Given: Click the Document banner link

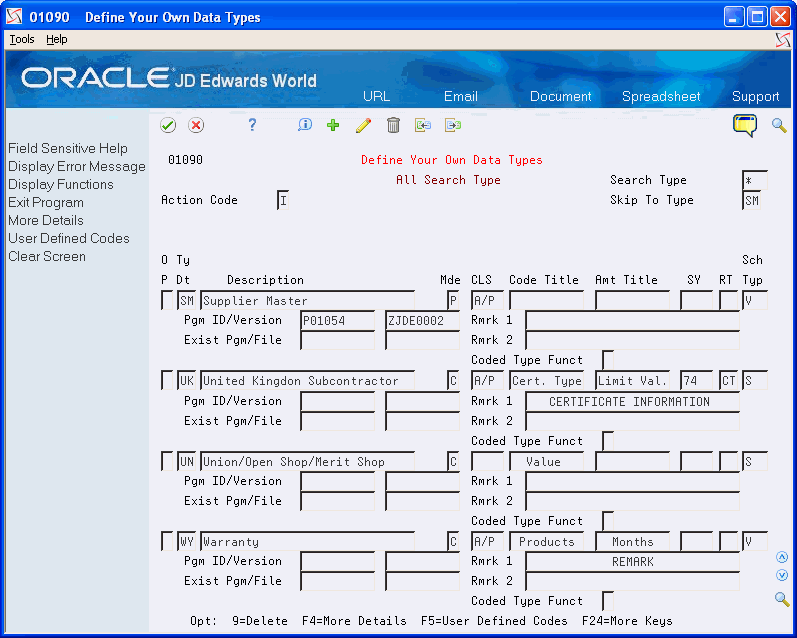Looking at the screenshot, I should tap(561, 96).
